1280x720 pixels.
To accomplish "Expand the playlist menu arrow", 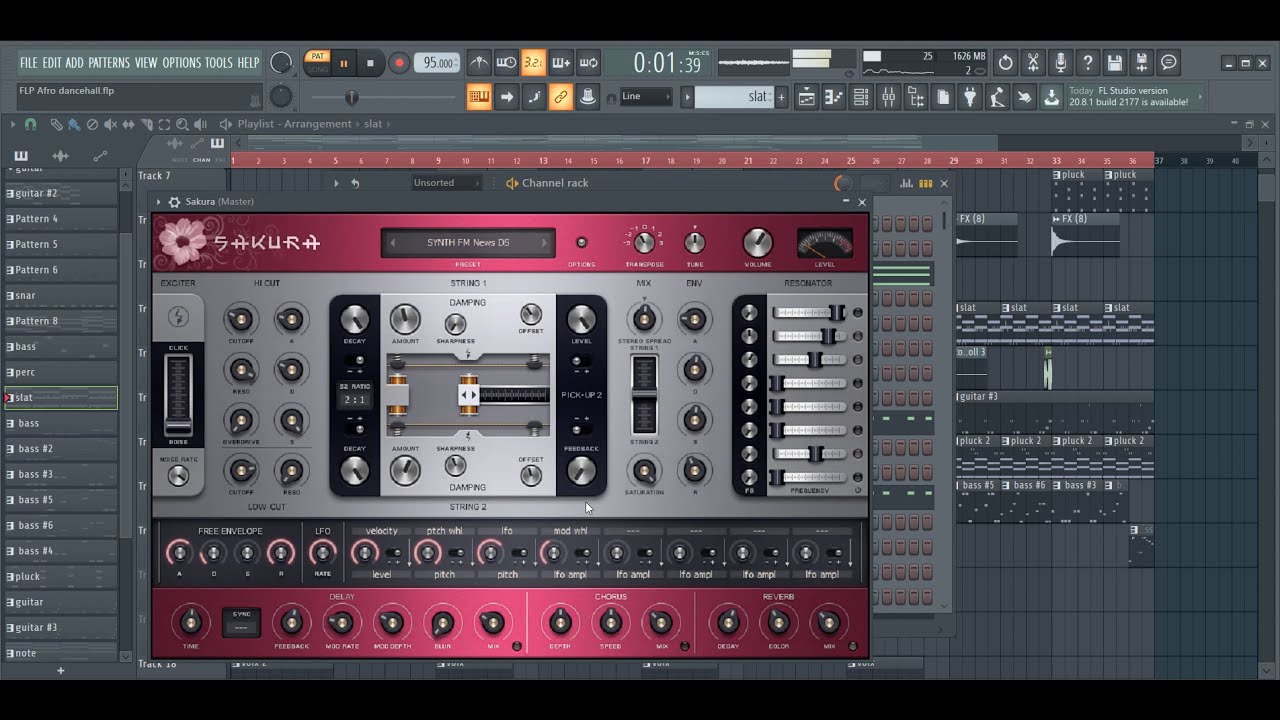I will tap(14, 125).
